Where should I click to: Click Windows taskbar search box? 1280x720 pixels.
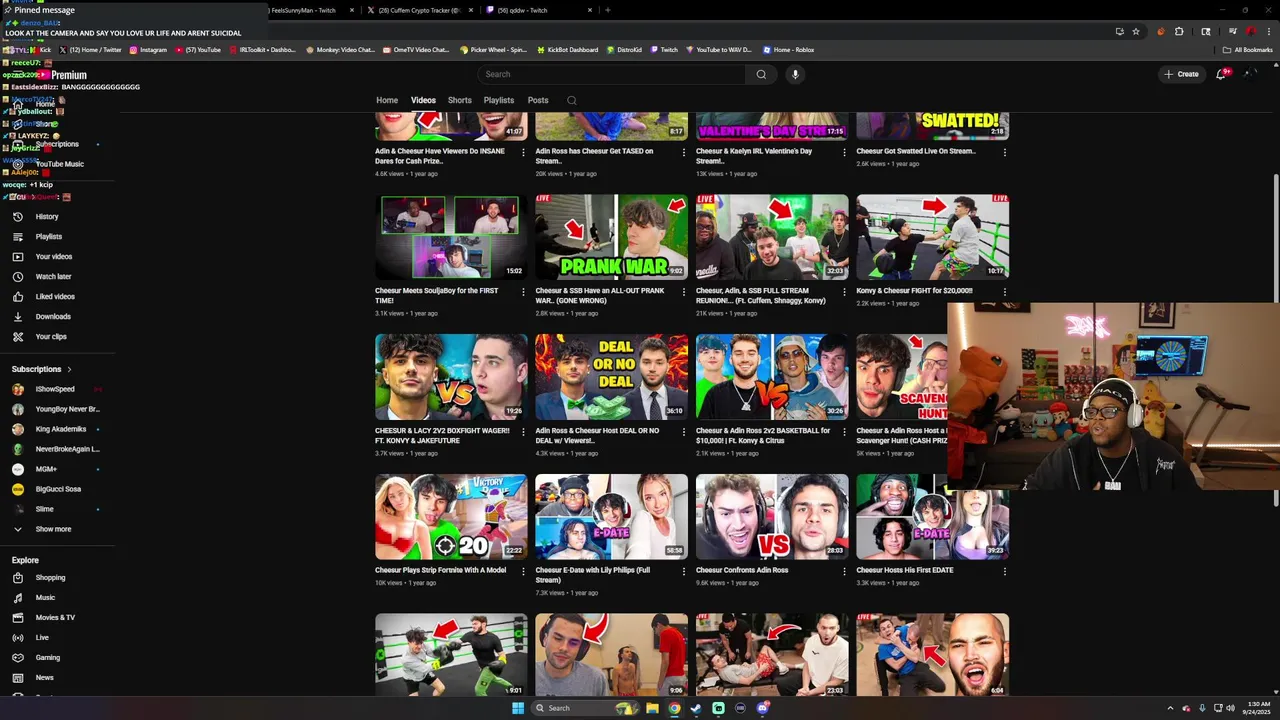(585, 708)
